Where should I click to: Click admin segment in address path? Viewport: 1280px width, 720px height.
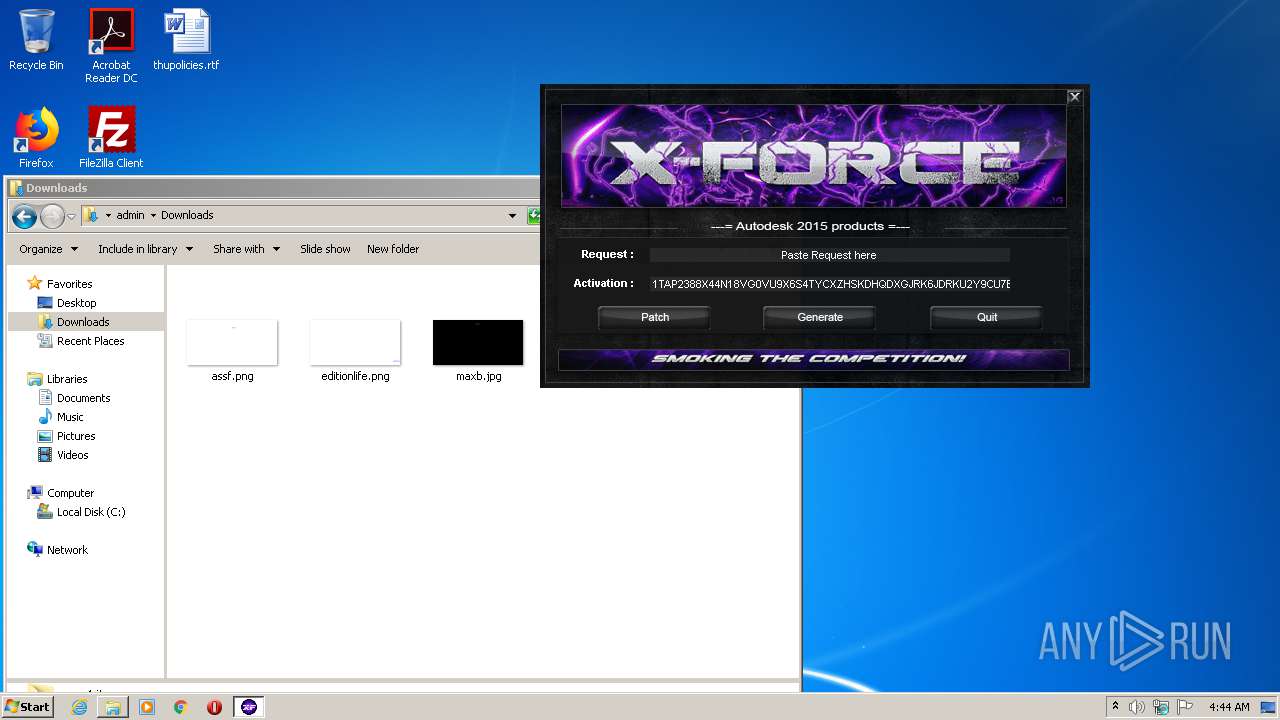(x=130, y=215)
